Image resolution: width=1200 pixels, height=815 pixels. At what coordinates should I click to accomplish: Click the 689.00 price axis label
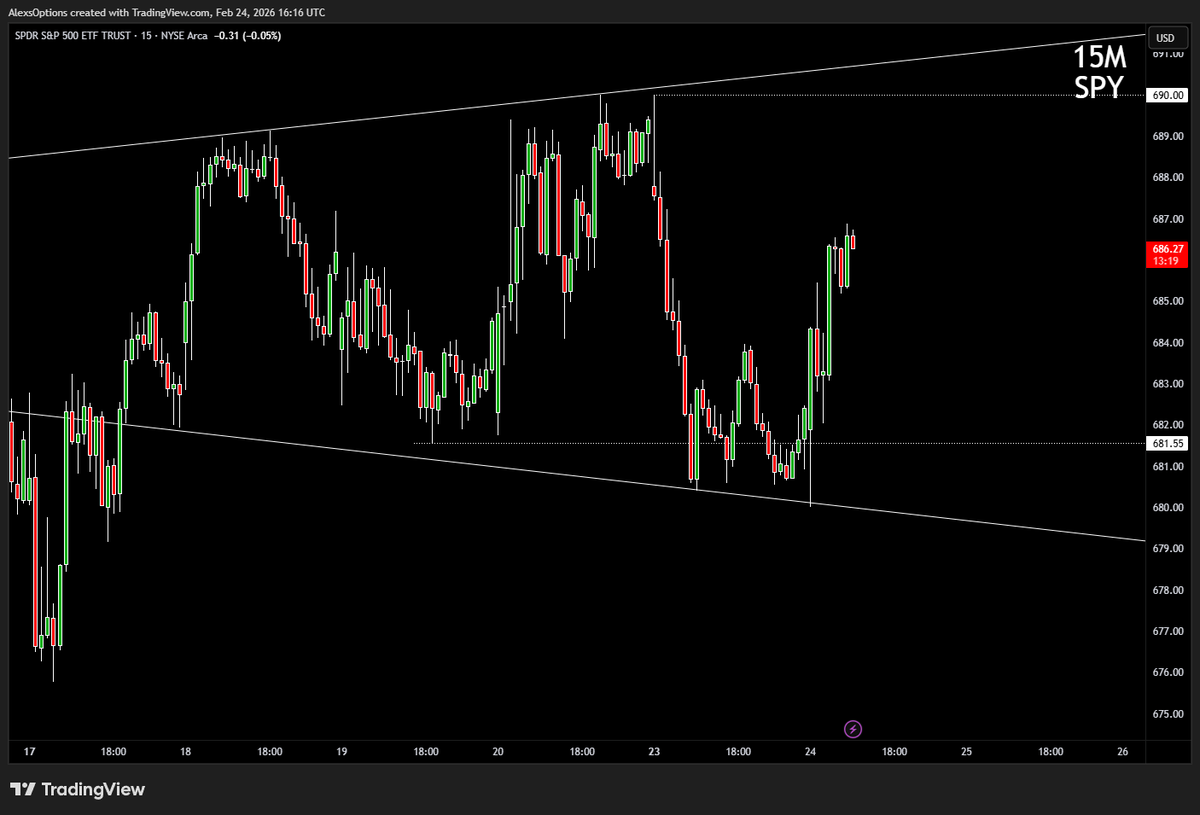1168,136
